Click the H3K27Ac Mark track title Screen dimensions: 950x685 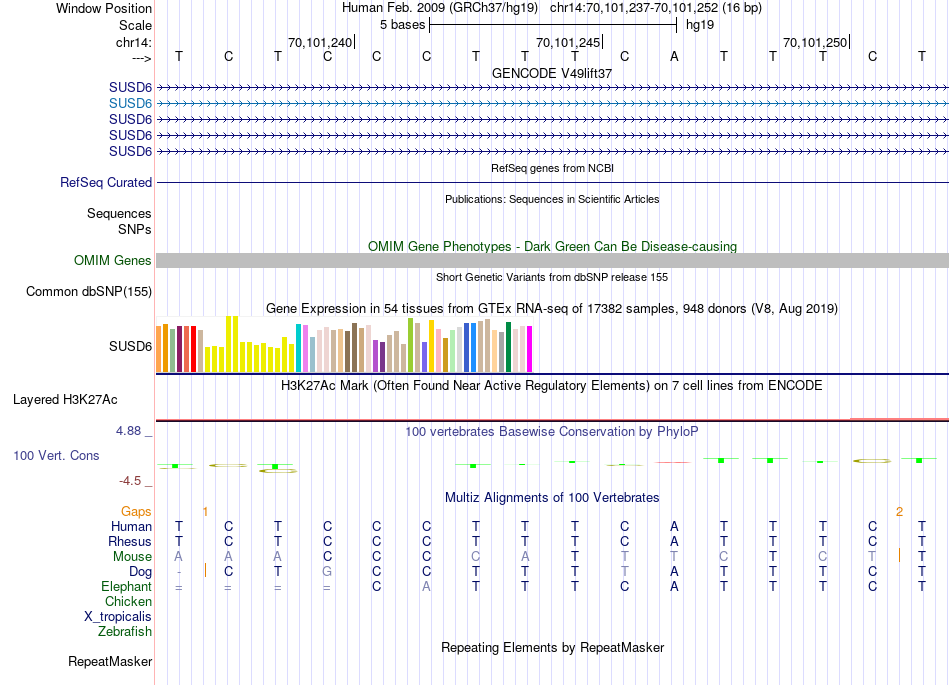pyautogui.click(x=552, y=386)
